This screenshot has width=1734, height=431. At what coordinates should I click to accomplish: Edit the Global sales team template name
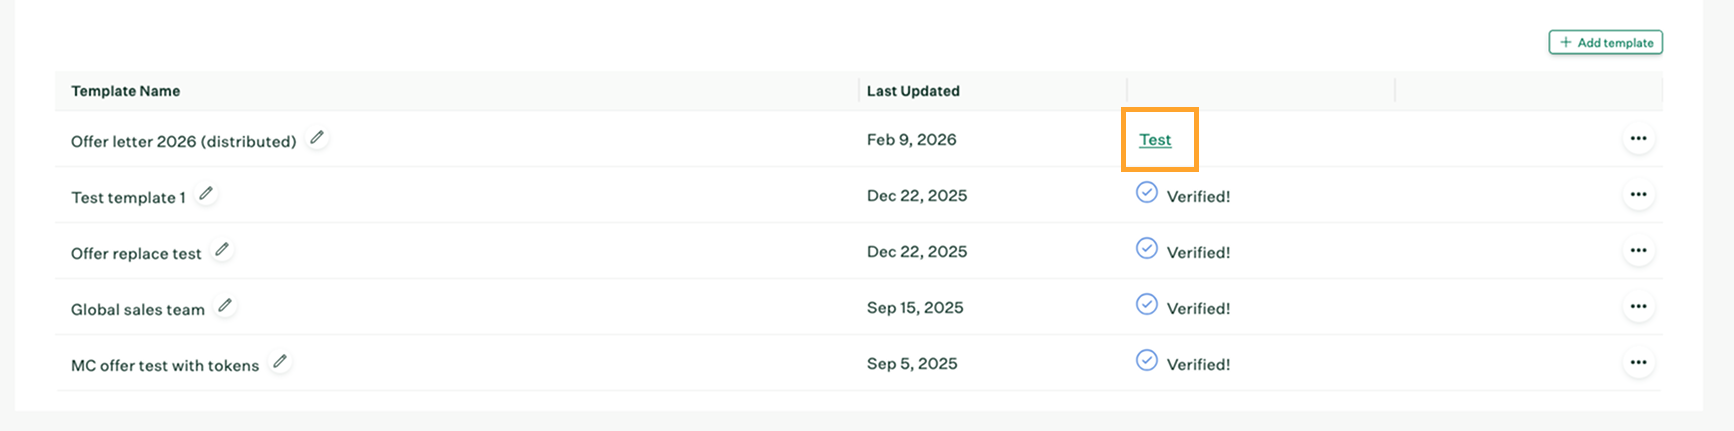226,306
